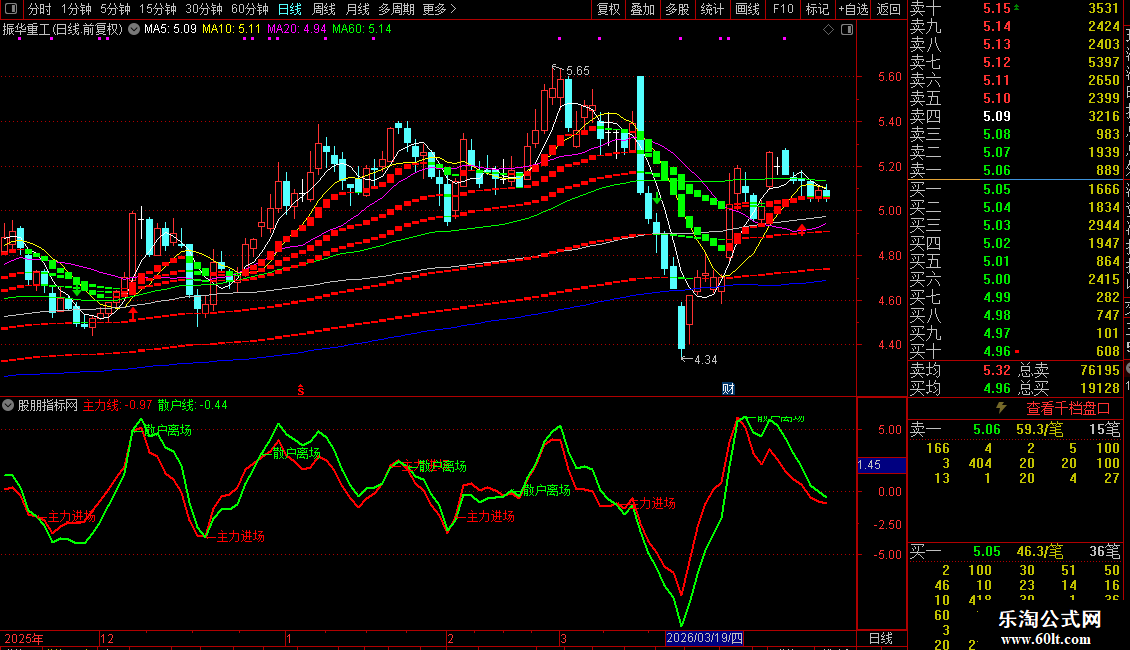
Task: Click the red S marker under the chart
Action: coord(301,390)
